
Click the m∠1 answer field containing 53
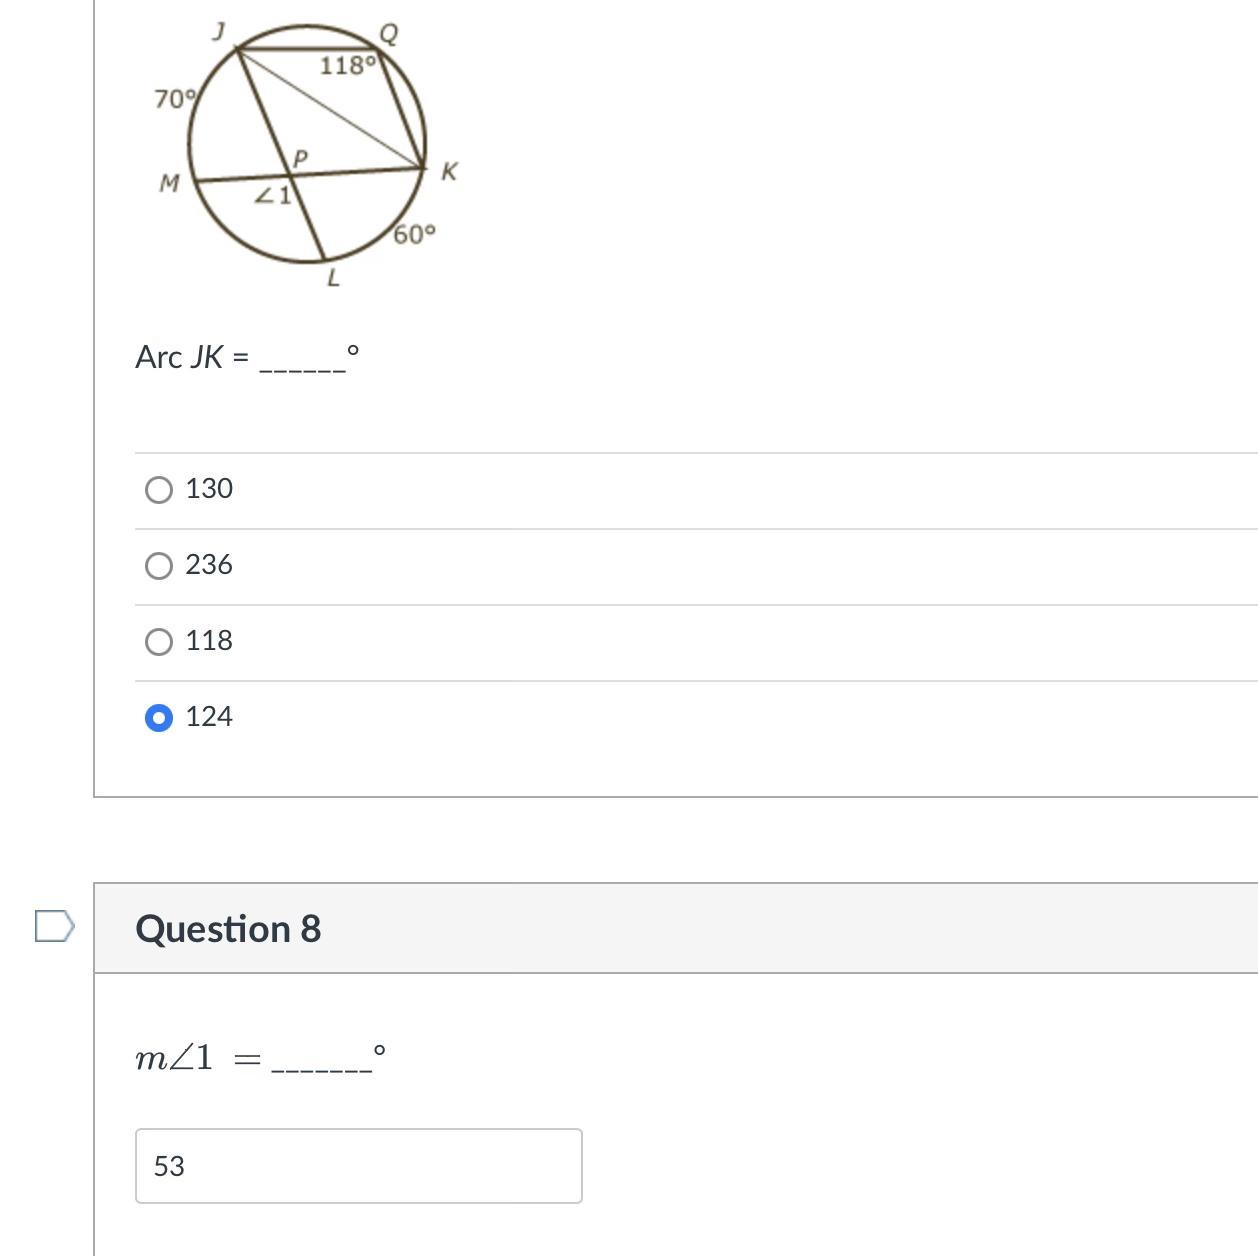tap(358, 1166)
